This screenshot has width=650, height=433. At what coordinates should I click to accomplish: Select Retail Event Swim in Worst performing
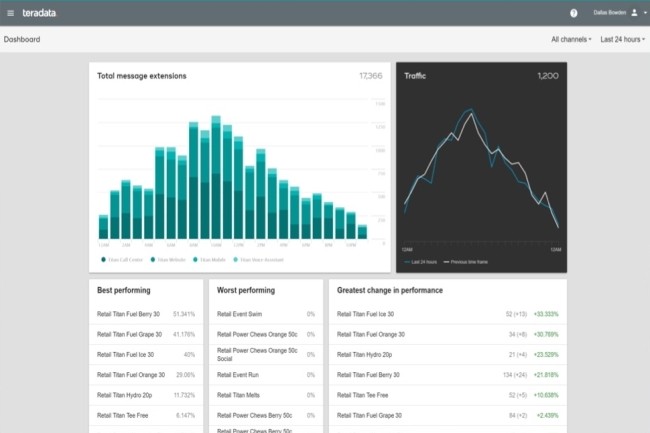240,314
